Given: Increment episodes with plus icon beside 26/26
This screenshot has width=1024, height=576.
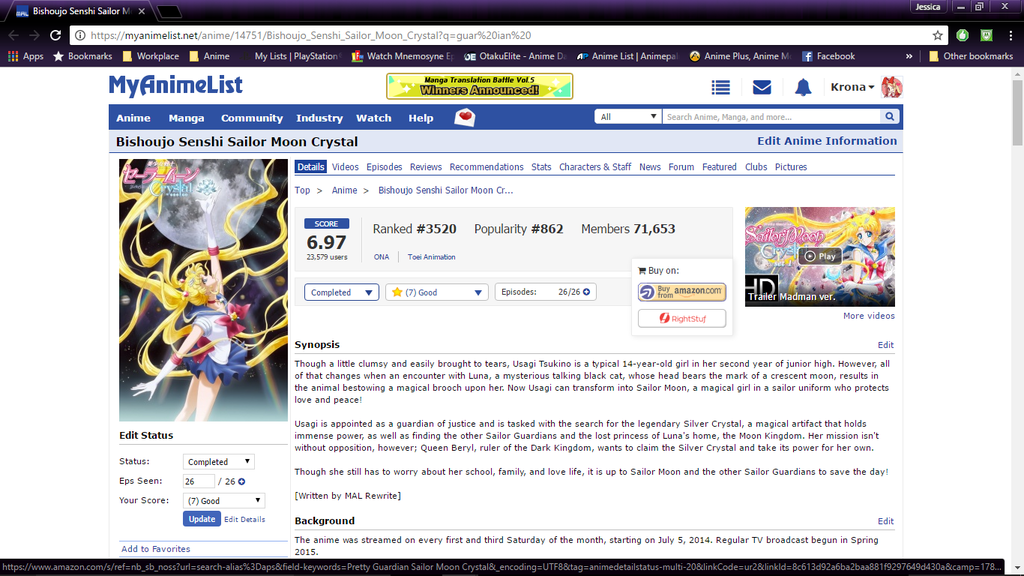Looking at the screenshot, I should 586,292.
